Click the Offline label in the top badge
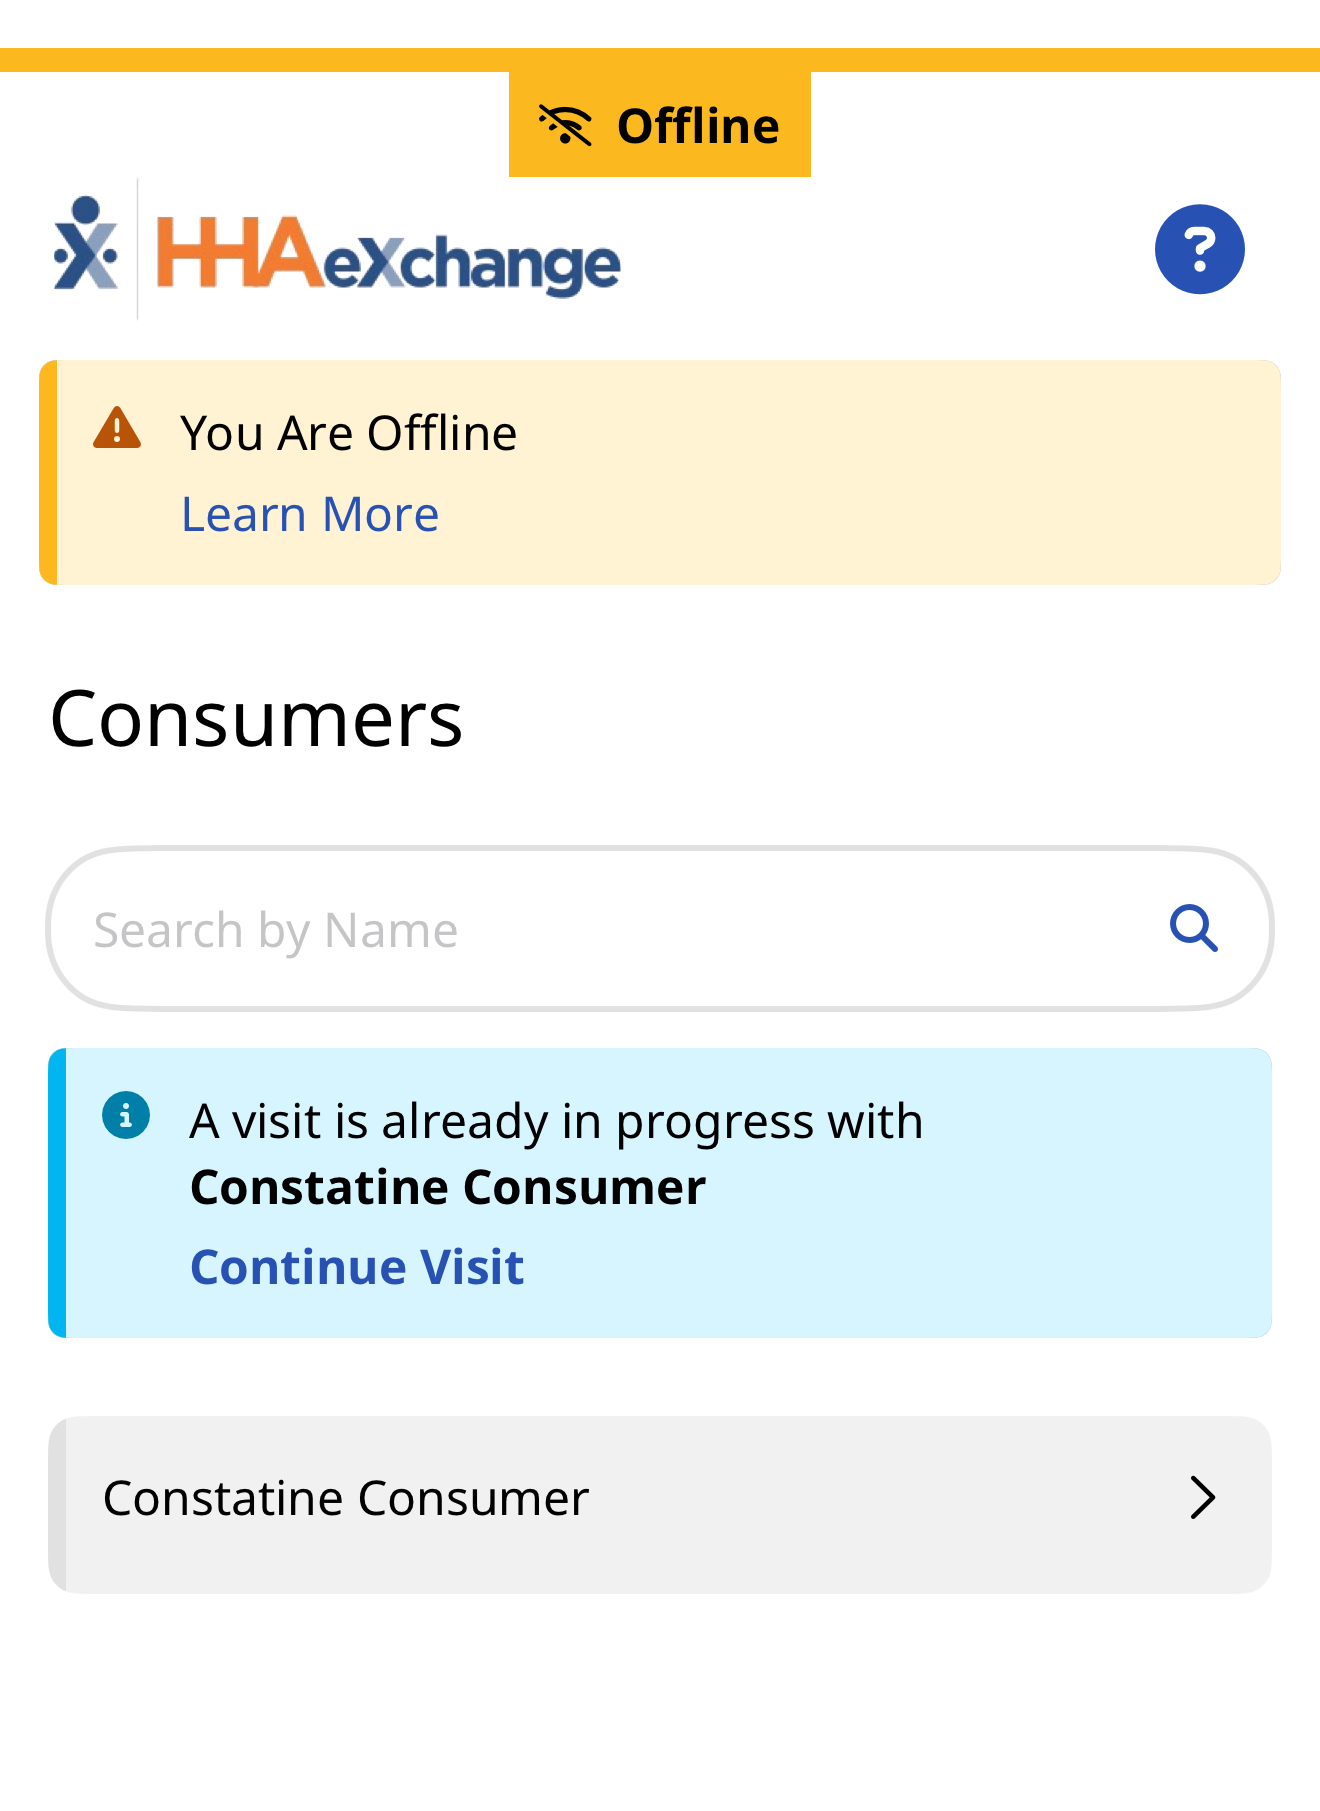This screenshot has height=1811, width=1320. click(x=698, y=127)
